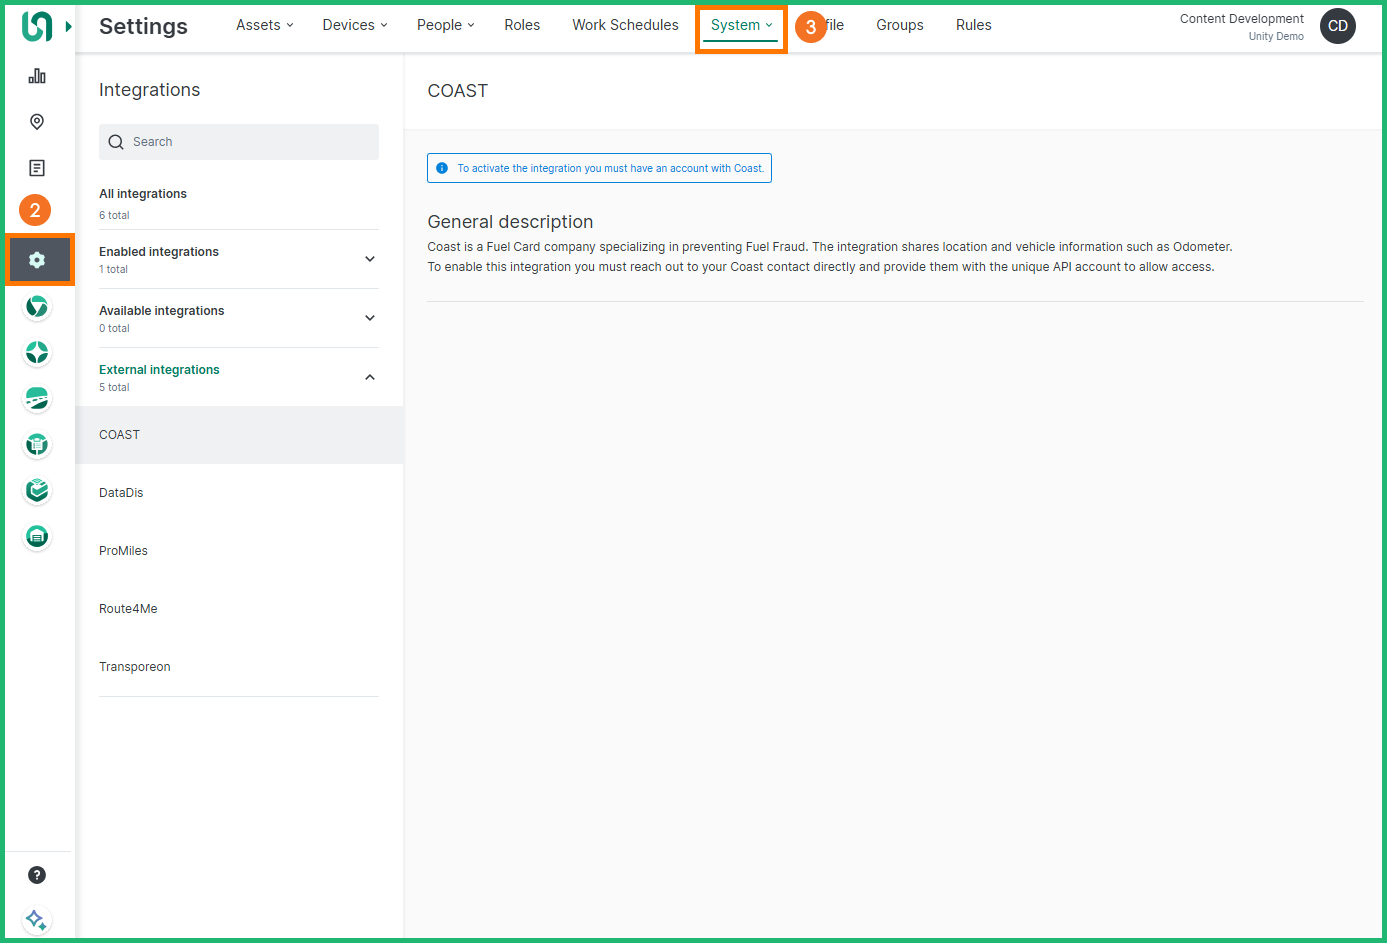Select the Route4Me integration
The width and height of the screenshot is (1387, 943).
click(128, 609)
